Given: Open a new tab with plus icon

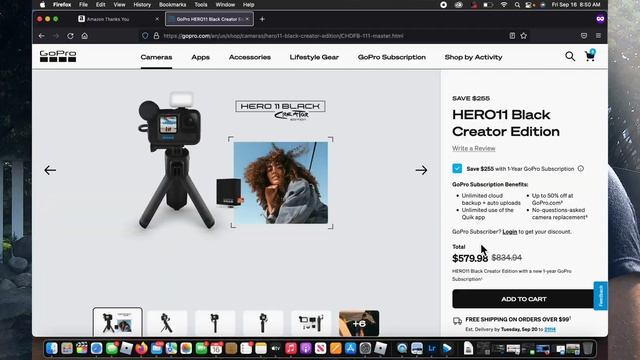Looking at the screenshot, I should click(x=262, y=19).
